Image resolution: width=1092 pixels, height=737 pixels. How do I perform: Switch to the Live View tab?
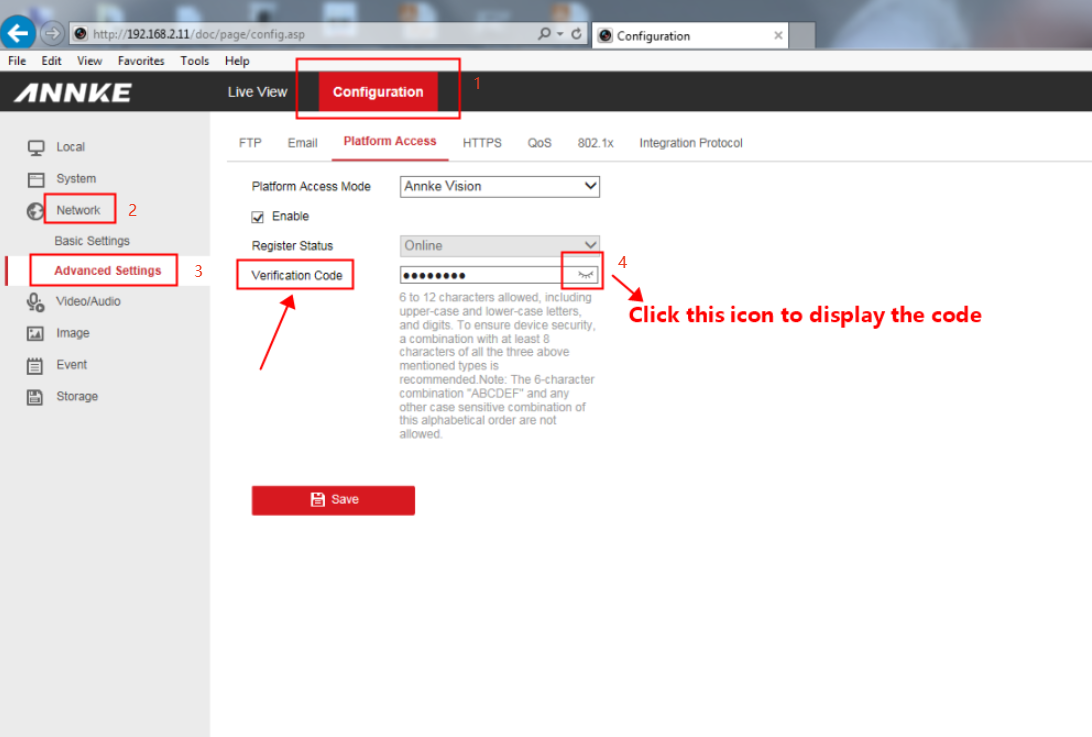pos(257,92)
